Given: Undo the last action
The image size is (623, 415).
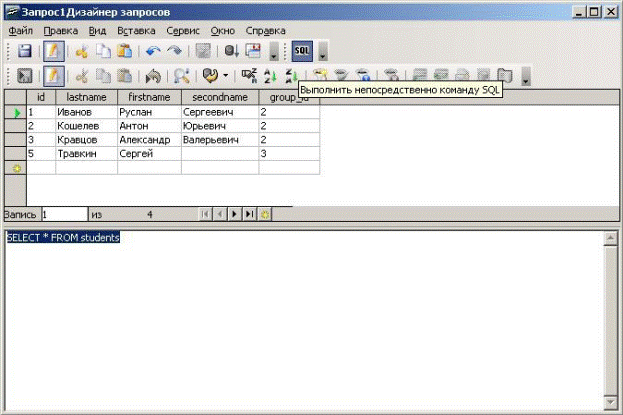Looking at the screenshot, I should click(153, 51).
